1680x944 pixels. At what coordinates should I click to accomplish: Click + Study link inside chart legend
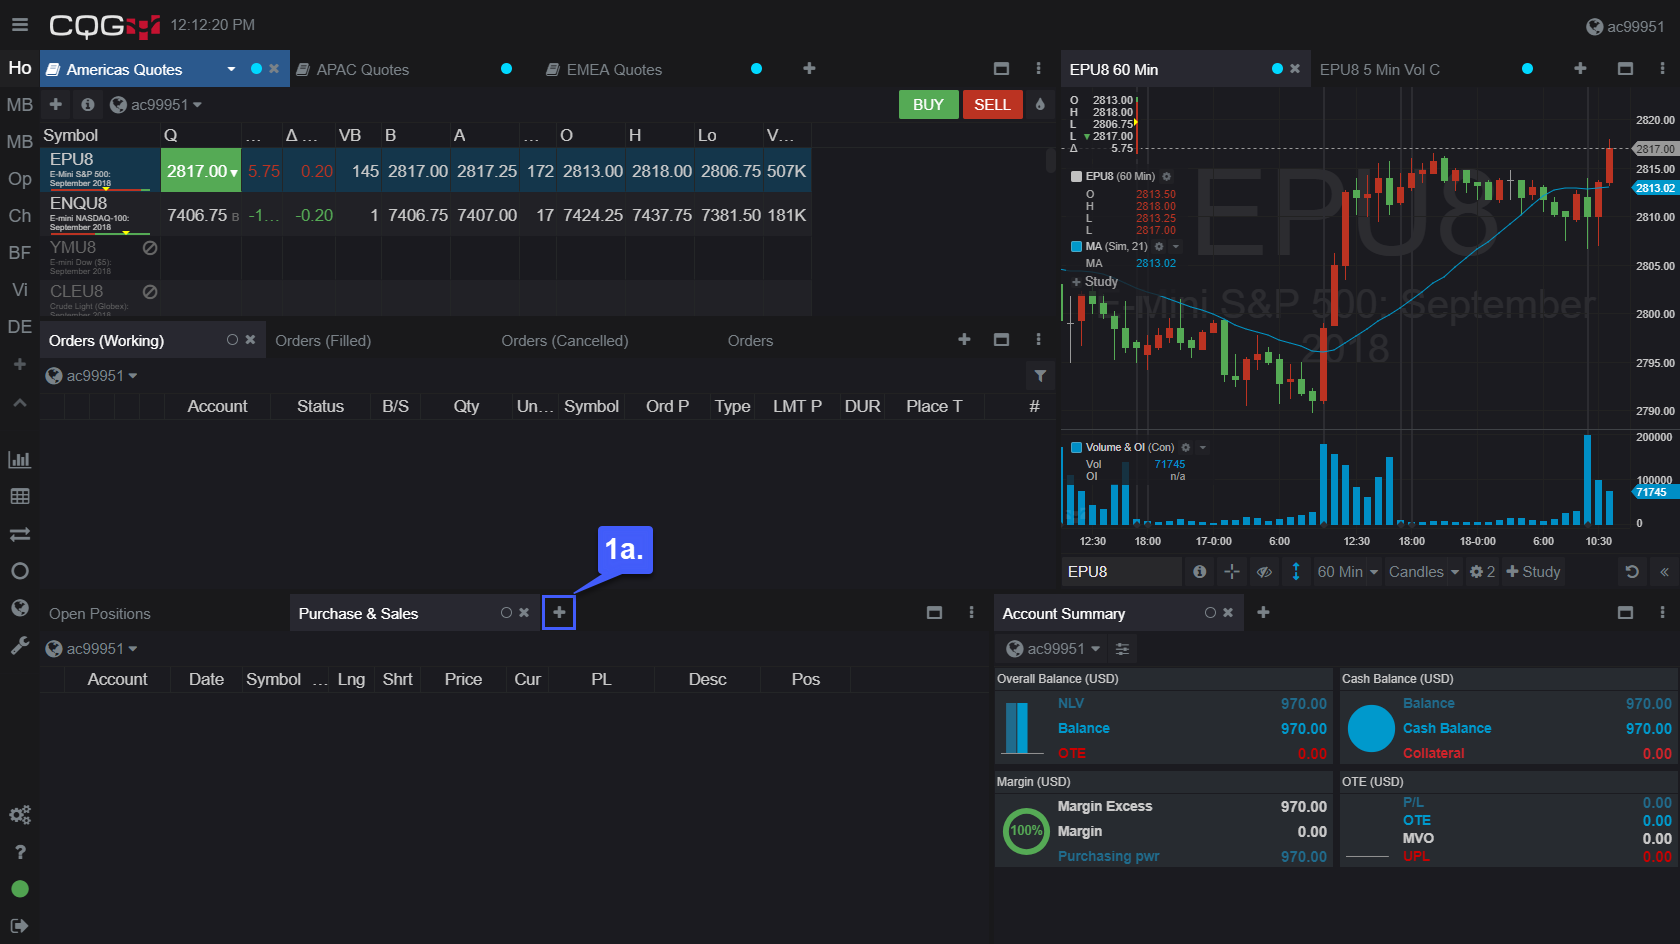[1095, 282]
